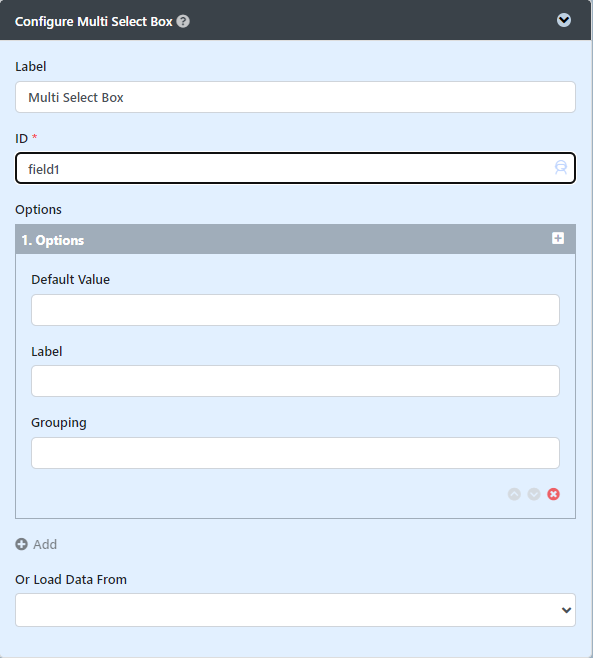Click the Grouping input field
The width and height of the screenshot is (593, 658).
(x=295, y=453)
